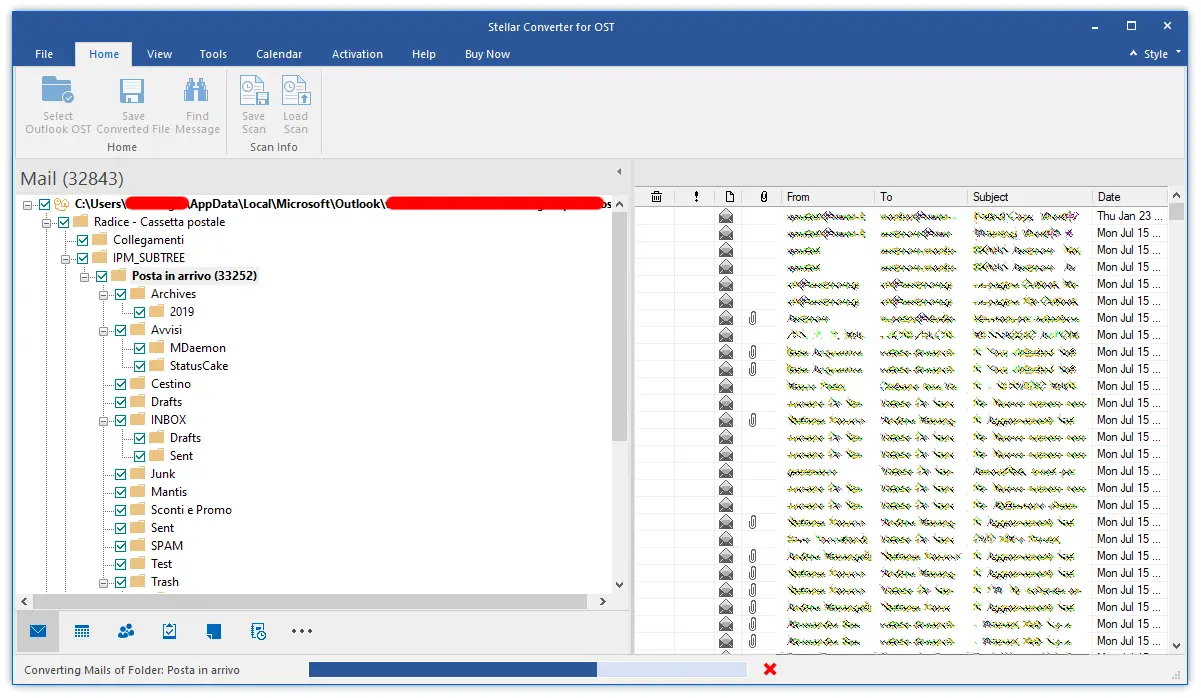The height and width of the screenshot is (698, 1201).
Task: Switch to the View ribbon tab
Action: tap(160, 54)
